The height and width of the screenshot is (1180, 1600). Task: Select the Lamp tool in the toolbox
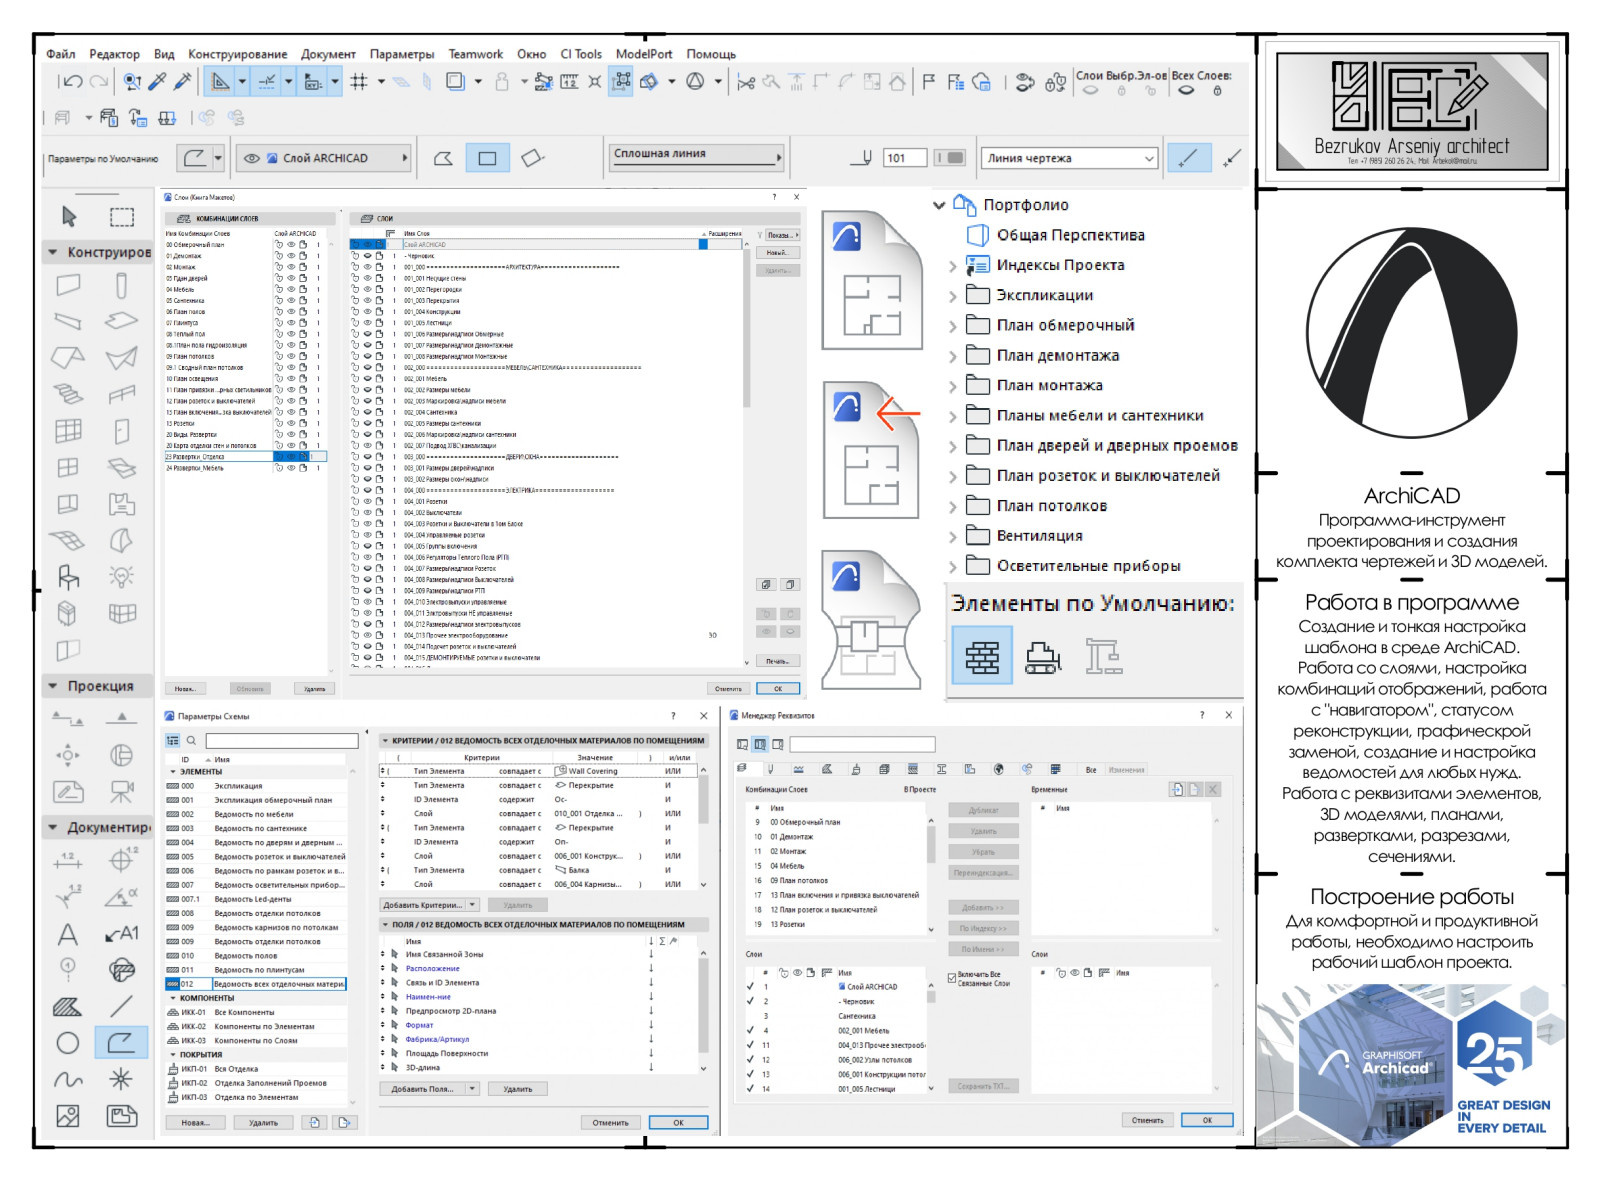click(122, 577)
